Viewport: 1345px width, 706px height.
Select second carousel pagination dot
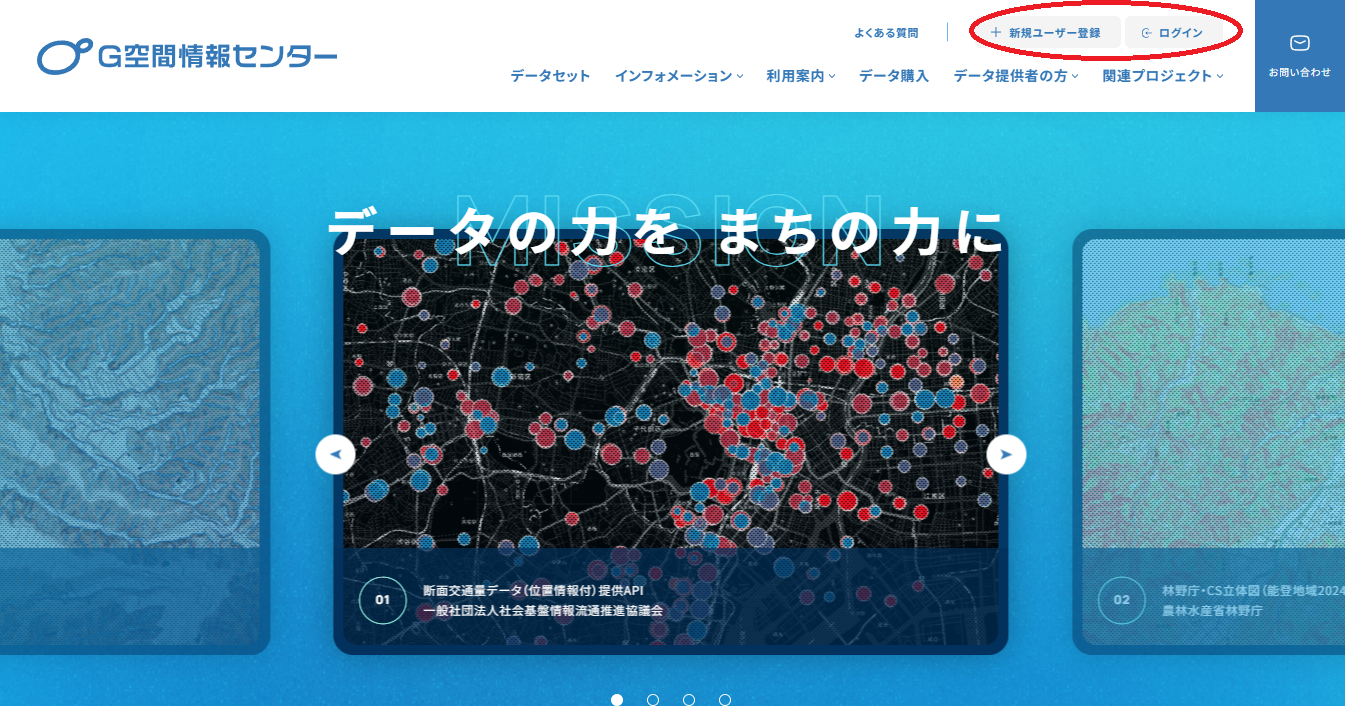(x=653, y=700)
